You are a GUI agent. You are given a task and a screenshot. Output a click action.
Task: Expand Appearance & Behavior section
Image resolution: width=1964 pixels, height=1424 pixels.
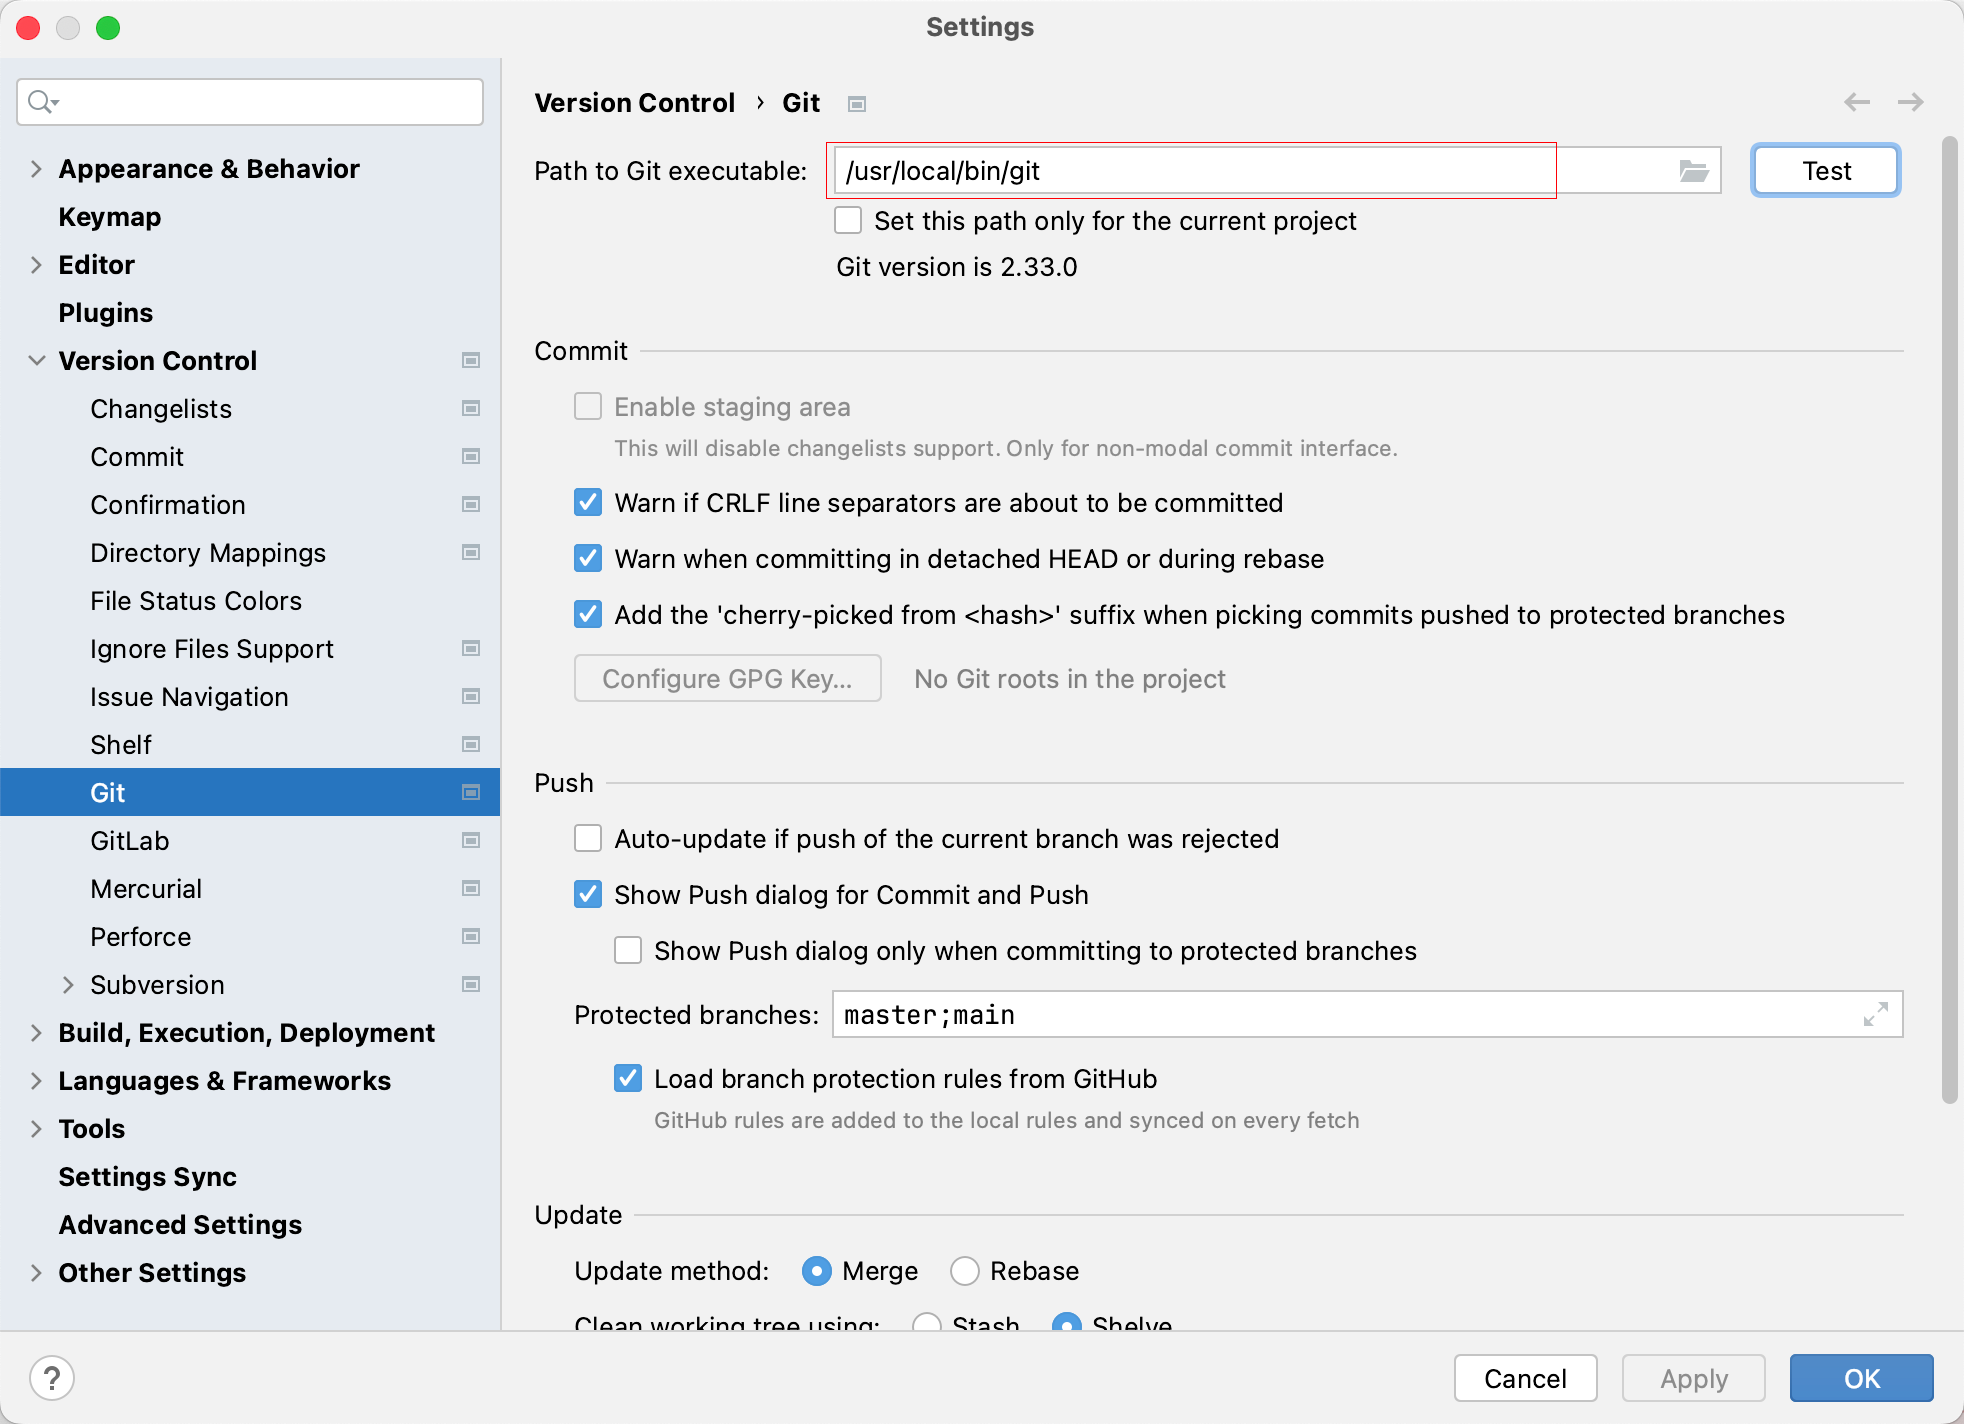click(x=36, y=169)
